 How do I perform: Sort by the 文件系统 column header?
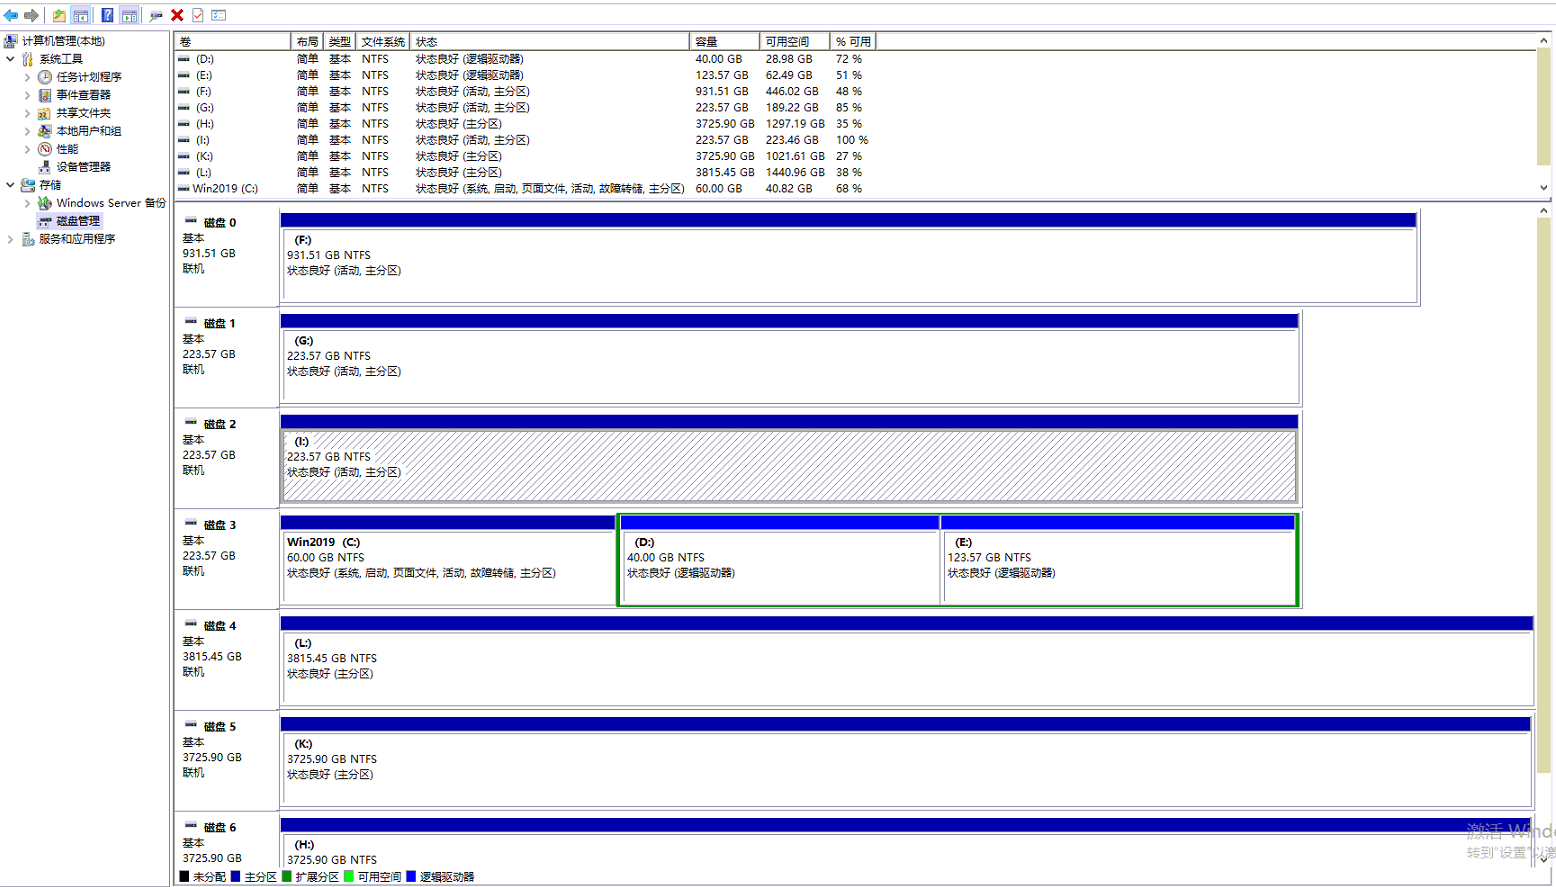[383, 41]
